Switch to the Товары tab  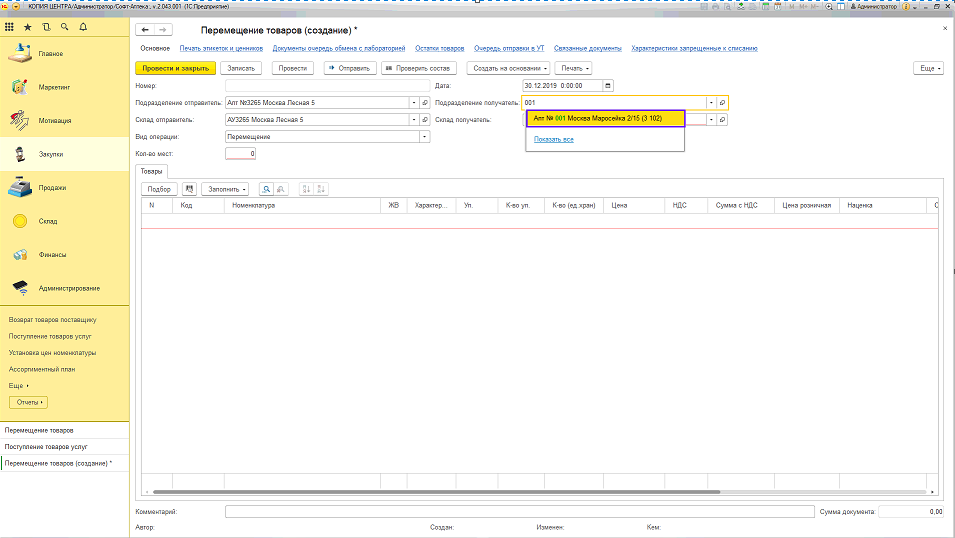point(149,171)
